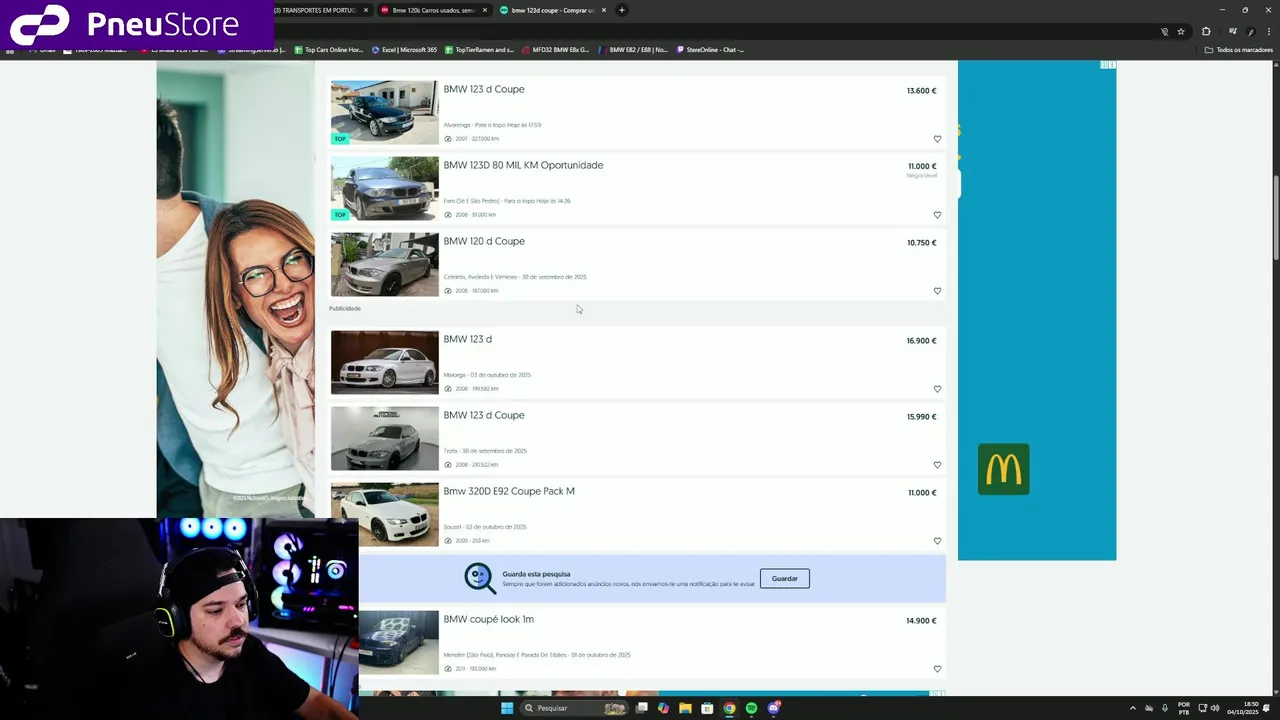Open Microsoft Store from taskbar
Image resolution: width=1280 pixels, height=720 pixels.
click(707, 708)
